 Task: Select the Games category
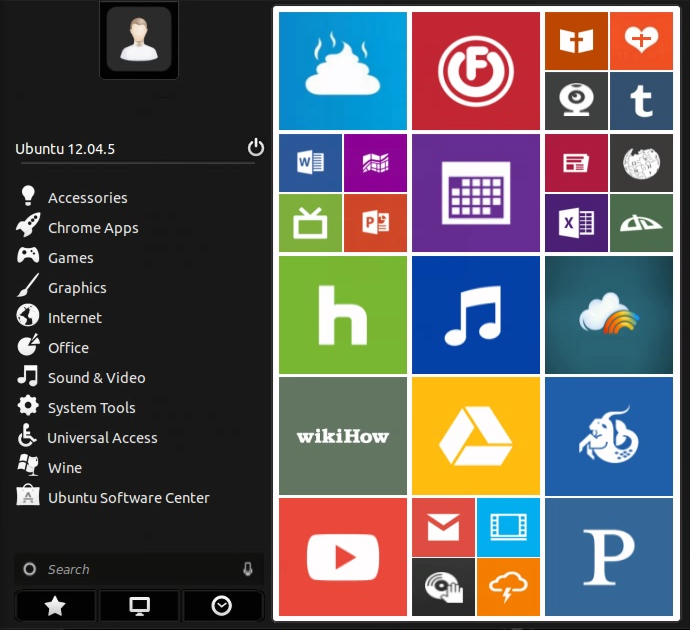click(x=55, y=257)
